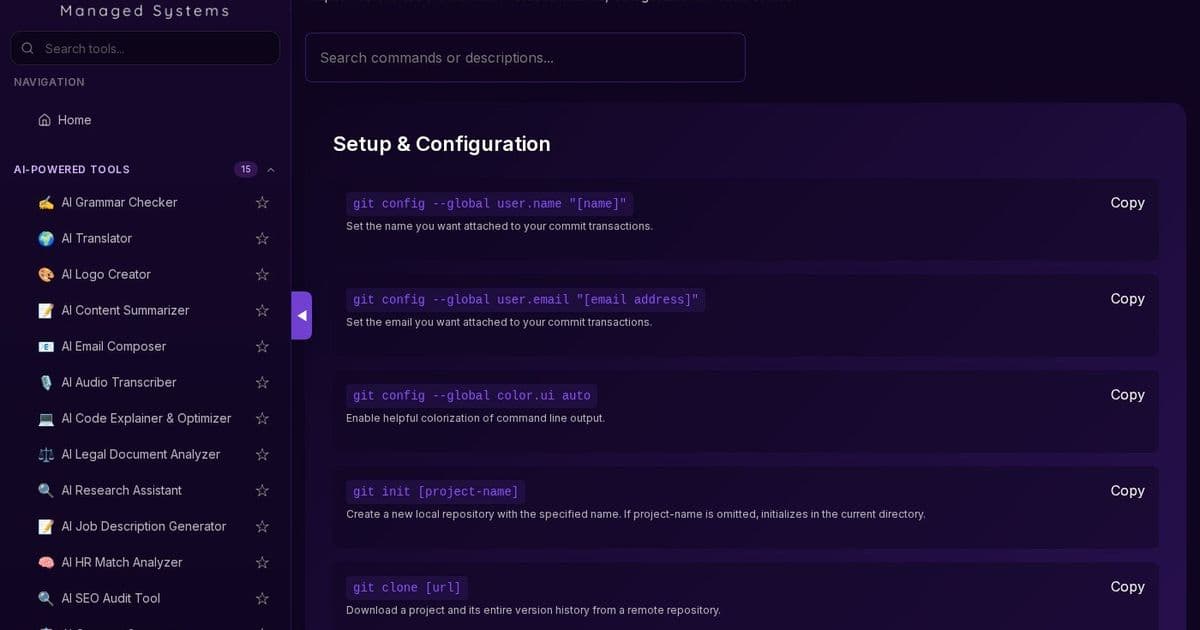The width and height of the screenshot is (1200, 630).
Task: Click the sidebar collapse arrow
Action: coord(301,315)
